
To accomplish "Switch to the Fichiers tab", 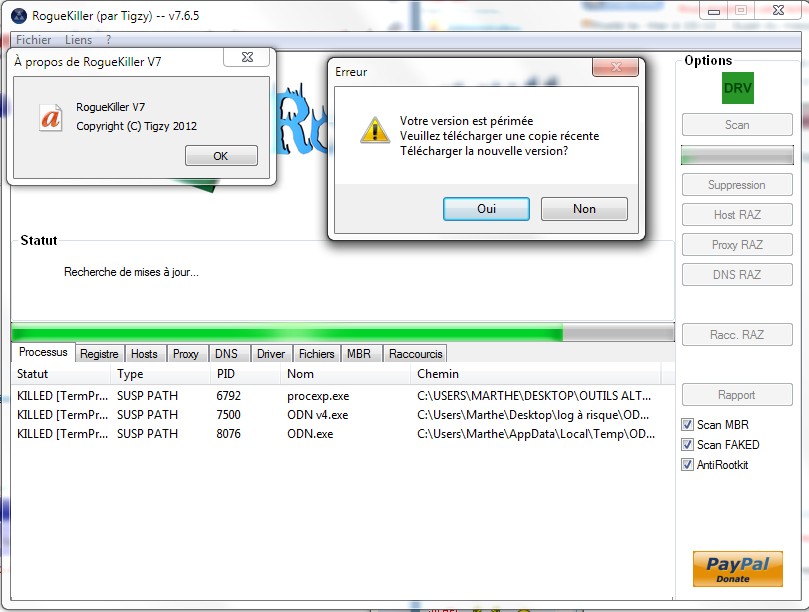I will coord(317,354).
